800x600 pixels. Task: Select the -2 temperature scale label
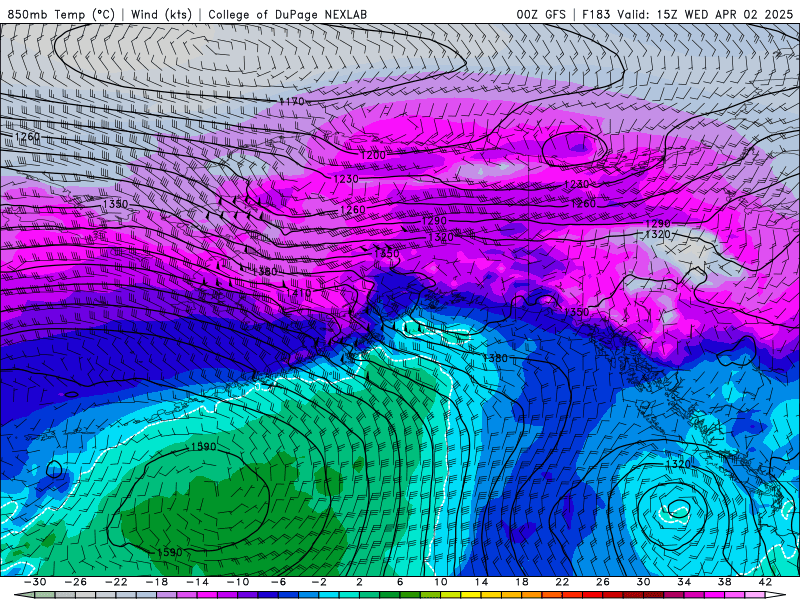[319, 582]
